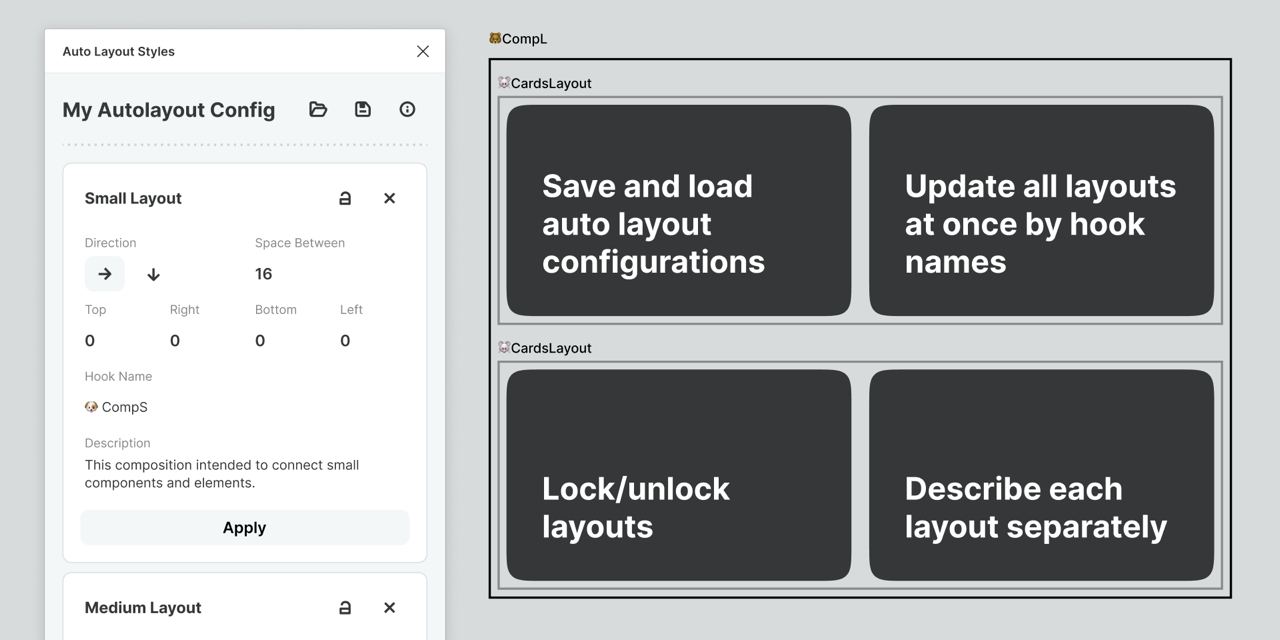Select the Update all layouts card
The height and width of the screenshot is (640, 1280).
pyautogui.click(x=1041, y=210)
